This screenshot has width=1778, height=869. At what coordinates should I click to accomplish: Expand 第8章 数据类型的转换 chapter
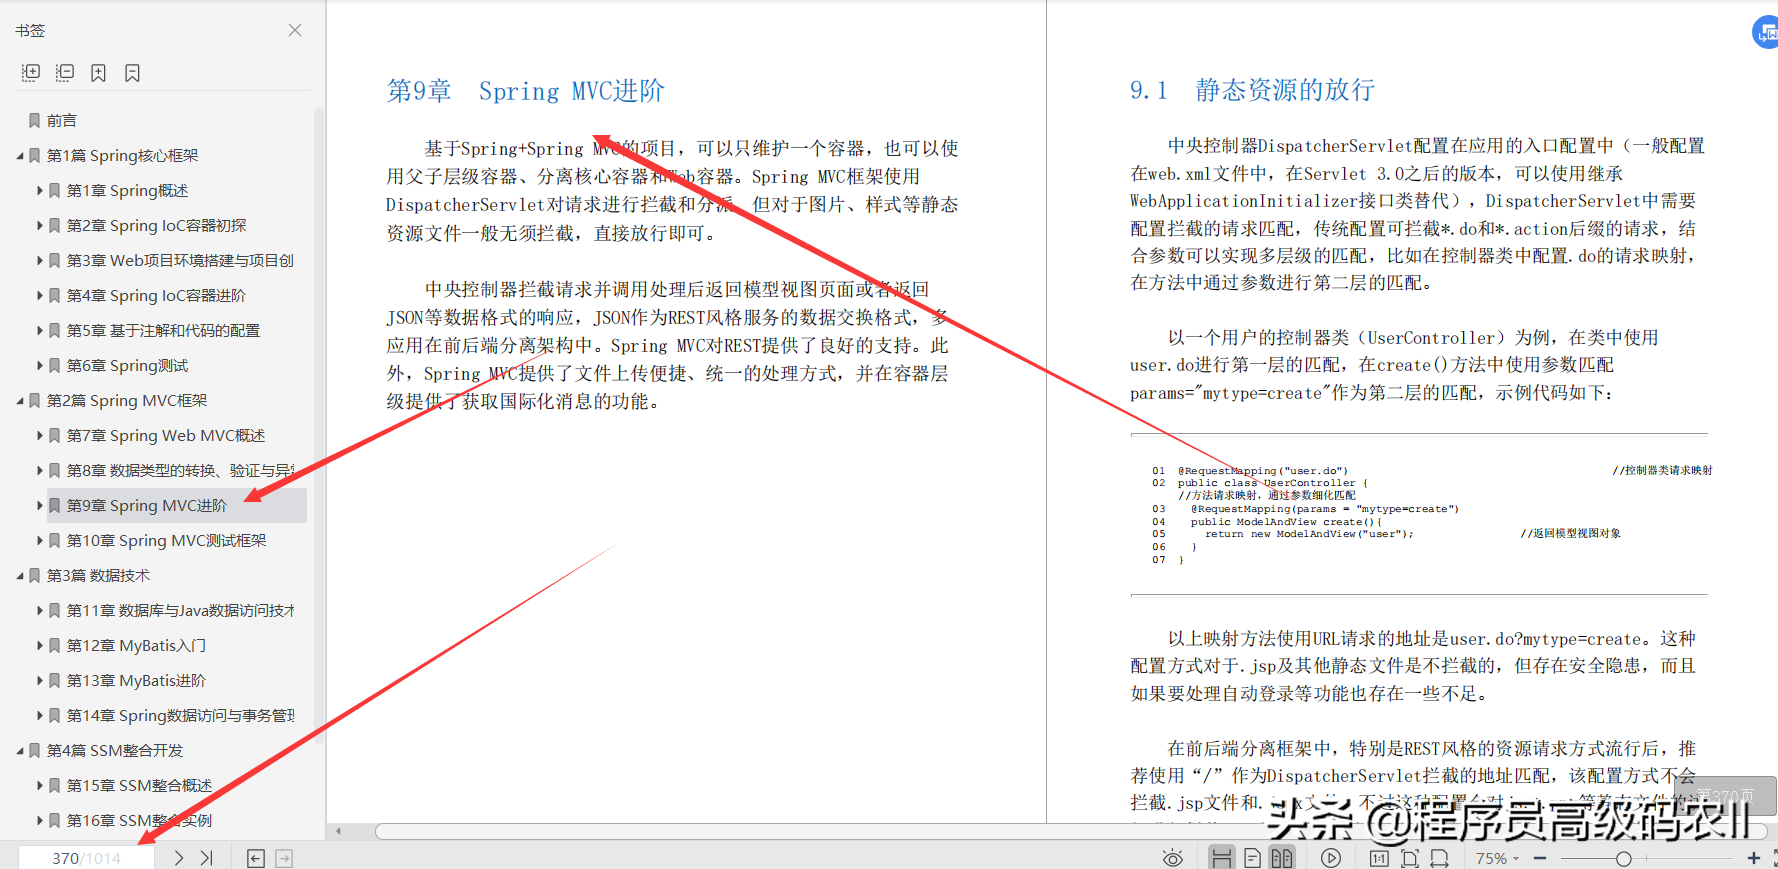click(x=40, y=470)
